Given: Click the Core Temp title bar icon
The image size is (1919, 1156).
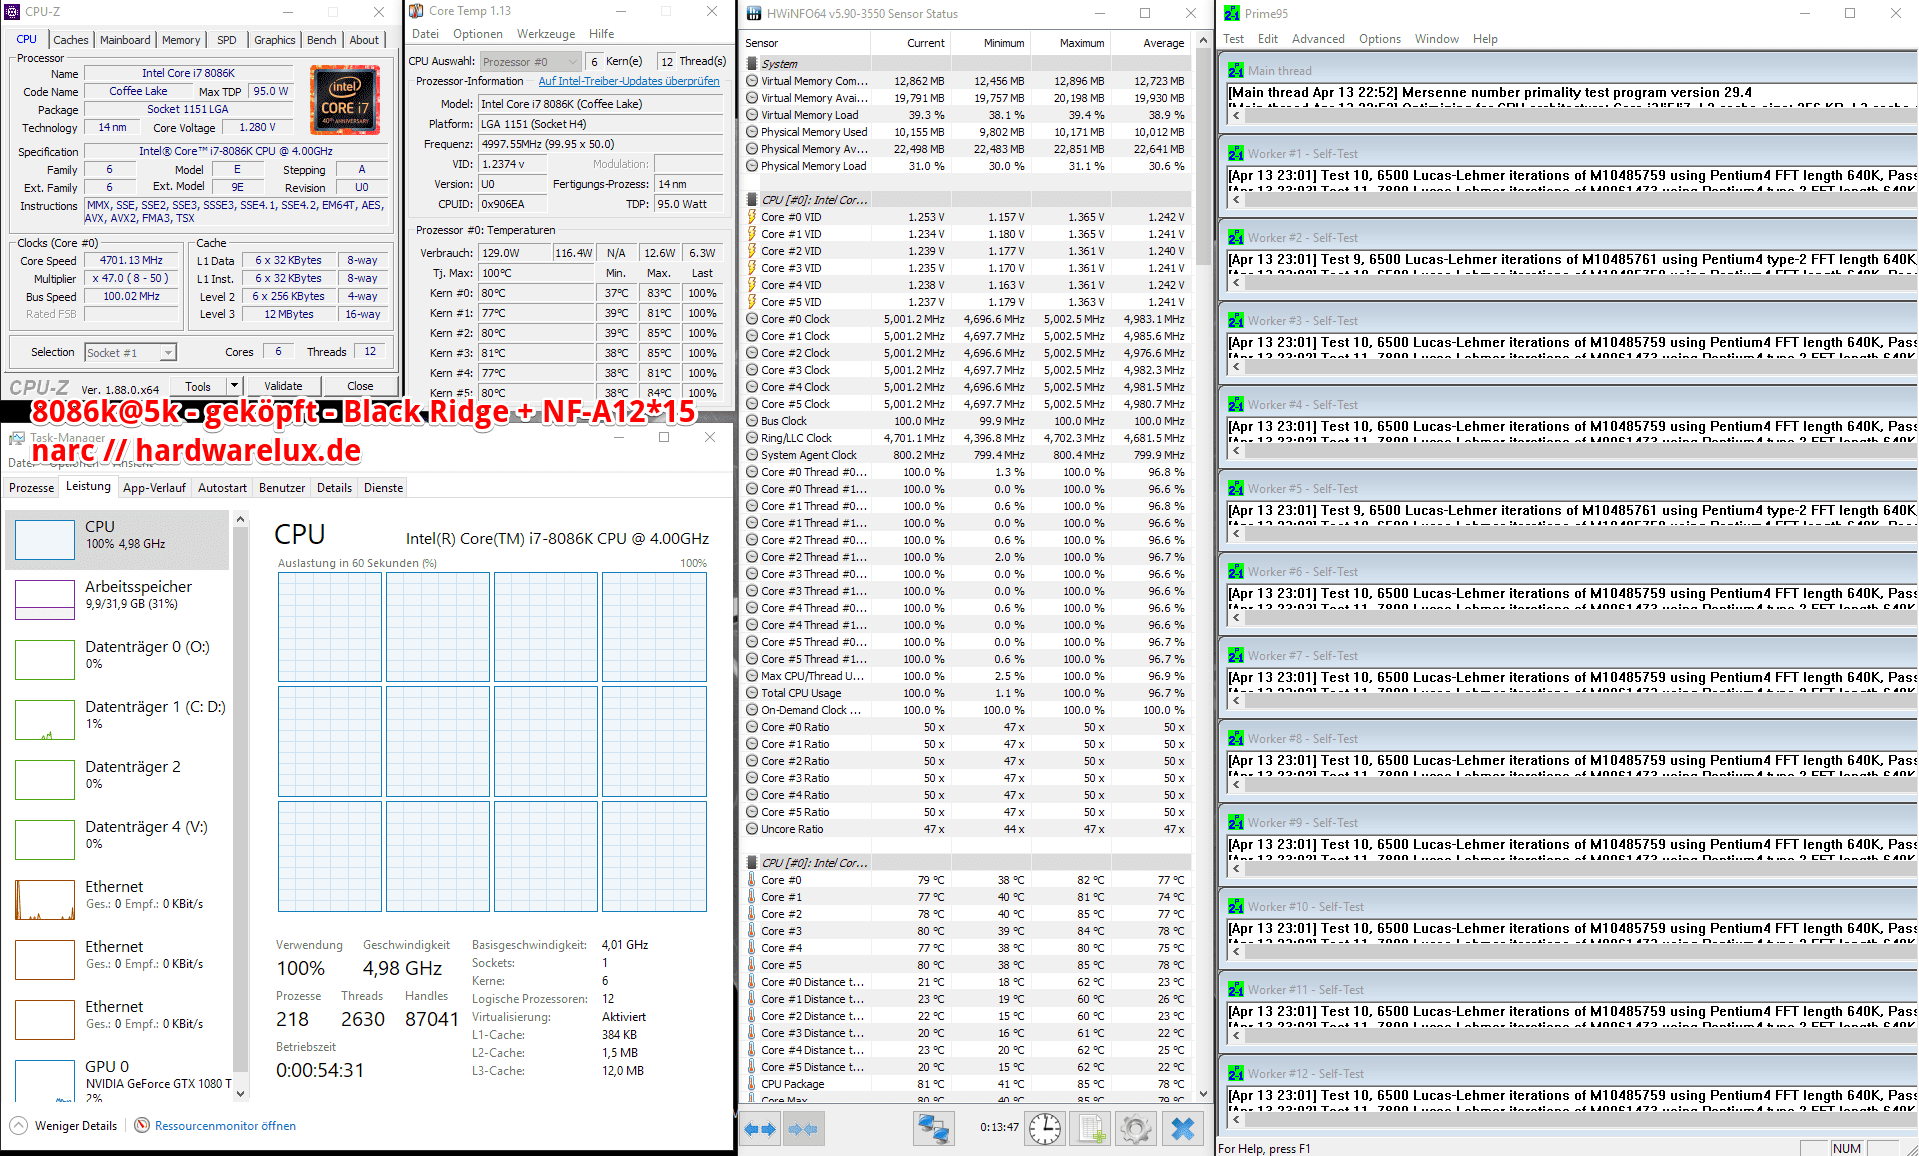Looking at the screenshot, I should 417,11.
